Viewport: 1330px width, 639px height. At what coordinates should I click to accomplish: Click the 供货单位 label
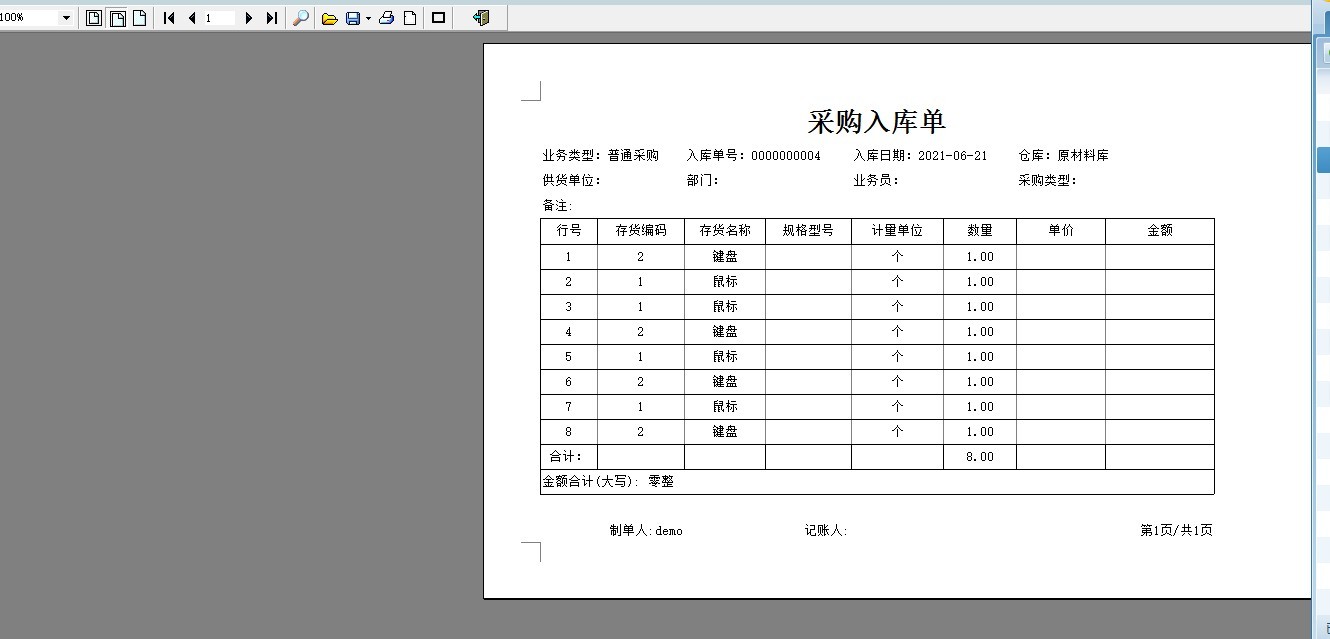(572, 181)
